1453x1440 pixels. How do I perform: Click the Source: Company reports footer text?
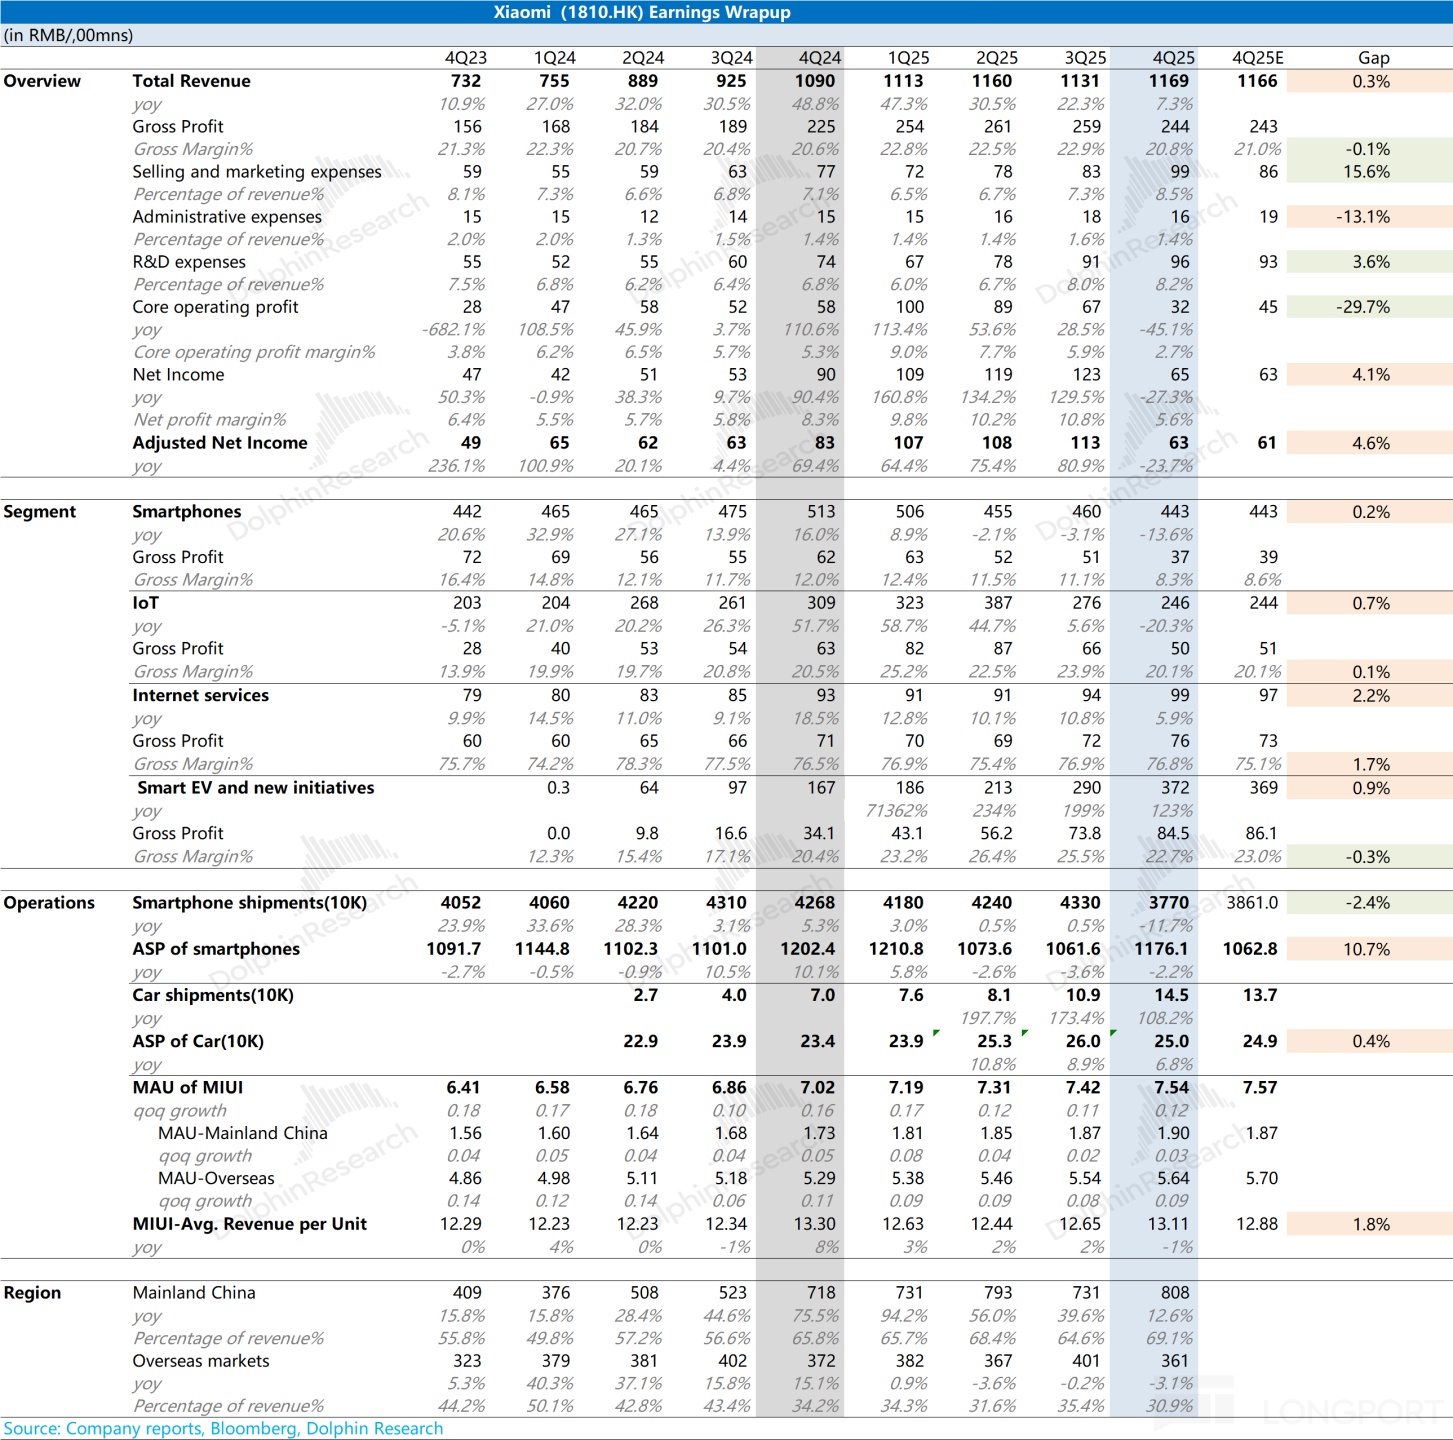click(223, 1428)
